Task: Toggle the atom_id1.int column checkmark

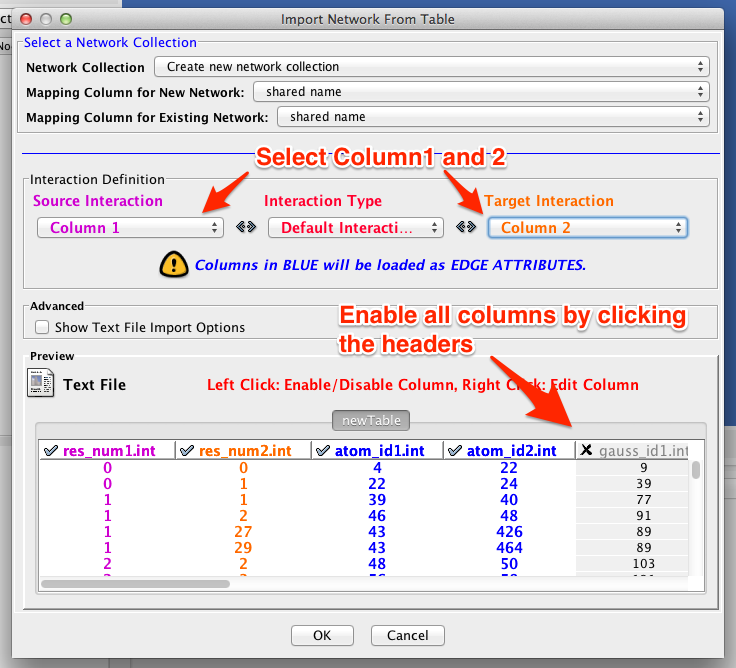Action: point(322,451)
